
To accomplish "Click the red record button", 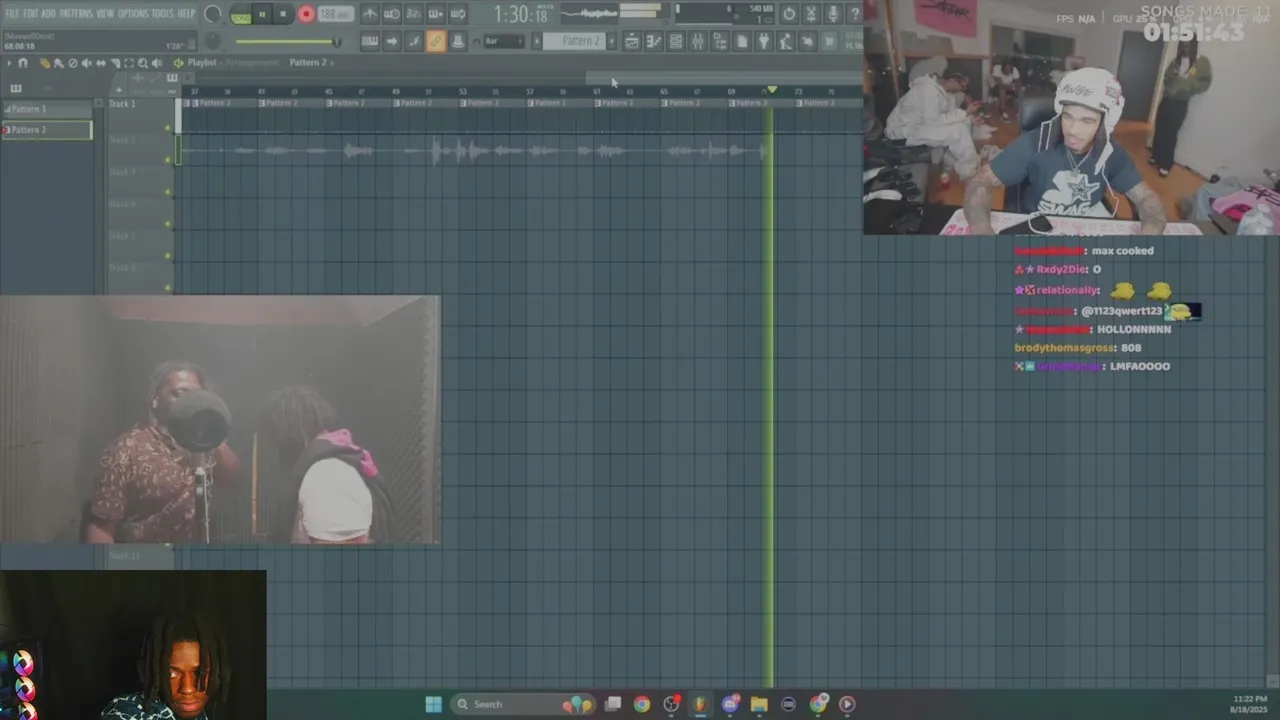I will (306, 14).
